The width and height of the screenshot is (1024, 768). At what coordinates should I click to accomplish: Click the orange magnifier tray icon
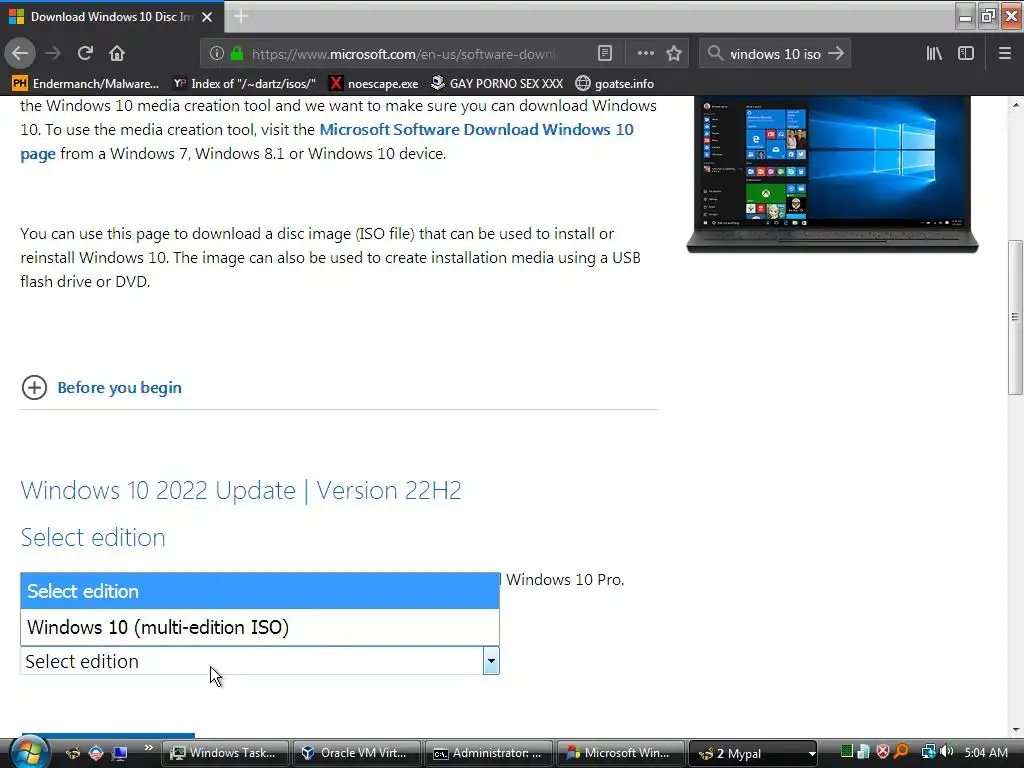[x=901, y=752]
